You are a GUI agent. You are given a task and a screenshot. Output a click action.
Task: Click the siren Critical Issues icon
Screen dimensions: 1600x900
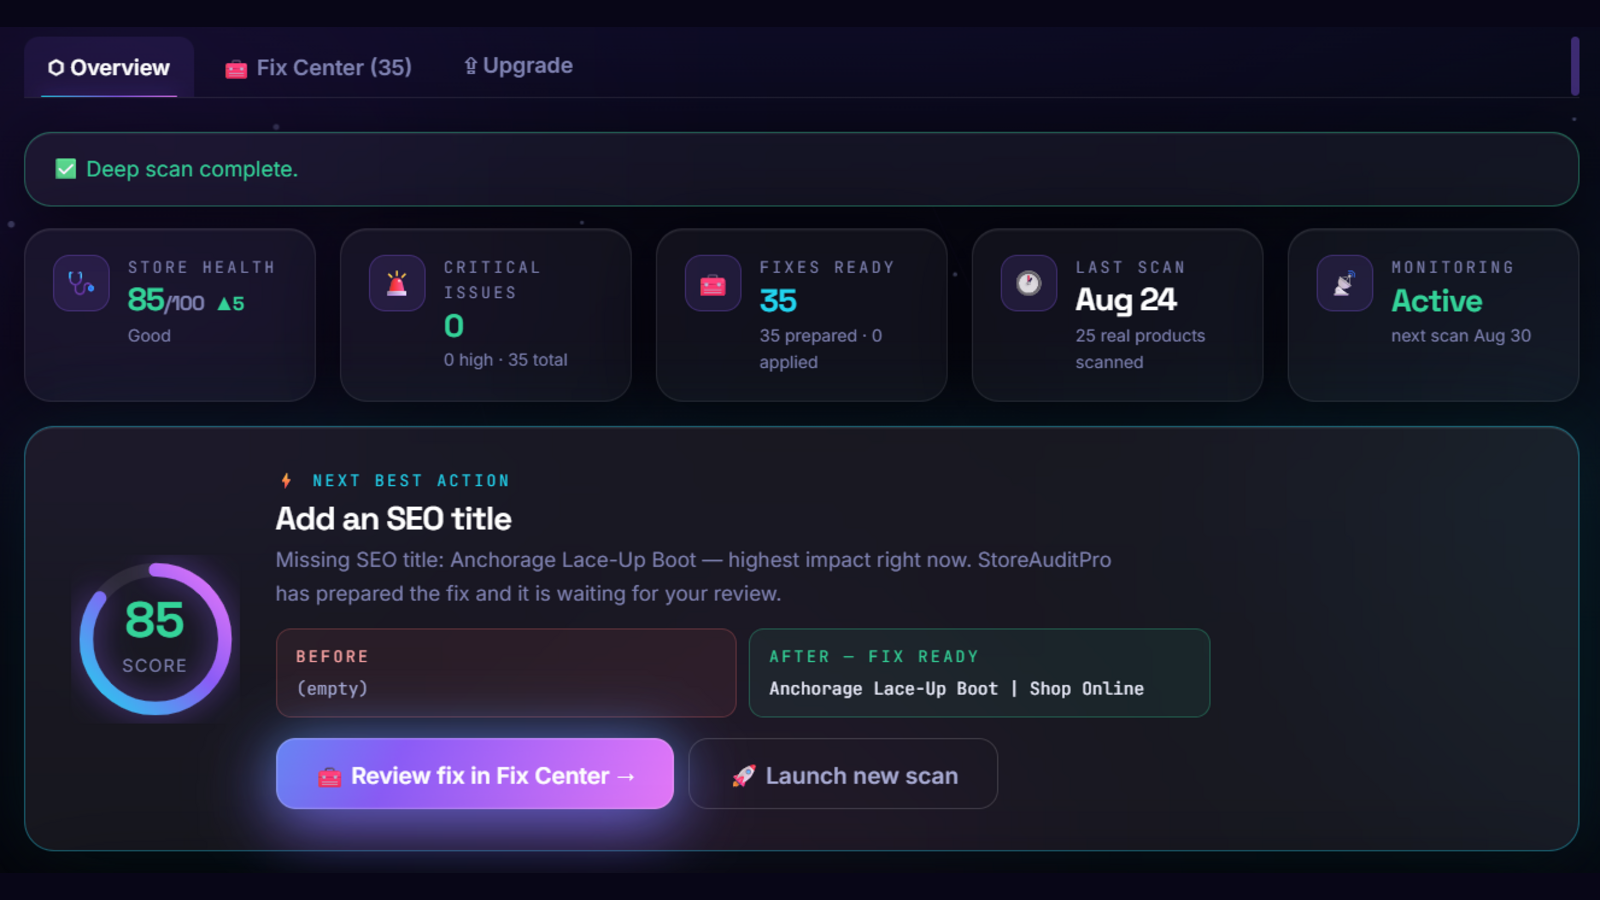pos(397,283)
